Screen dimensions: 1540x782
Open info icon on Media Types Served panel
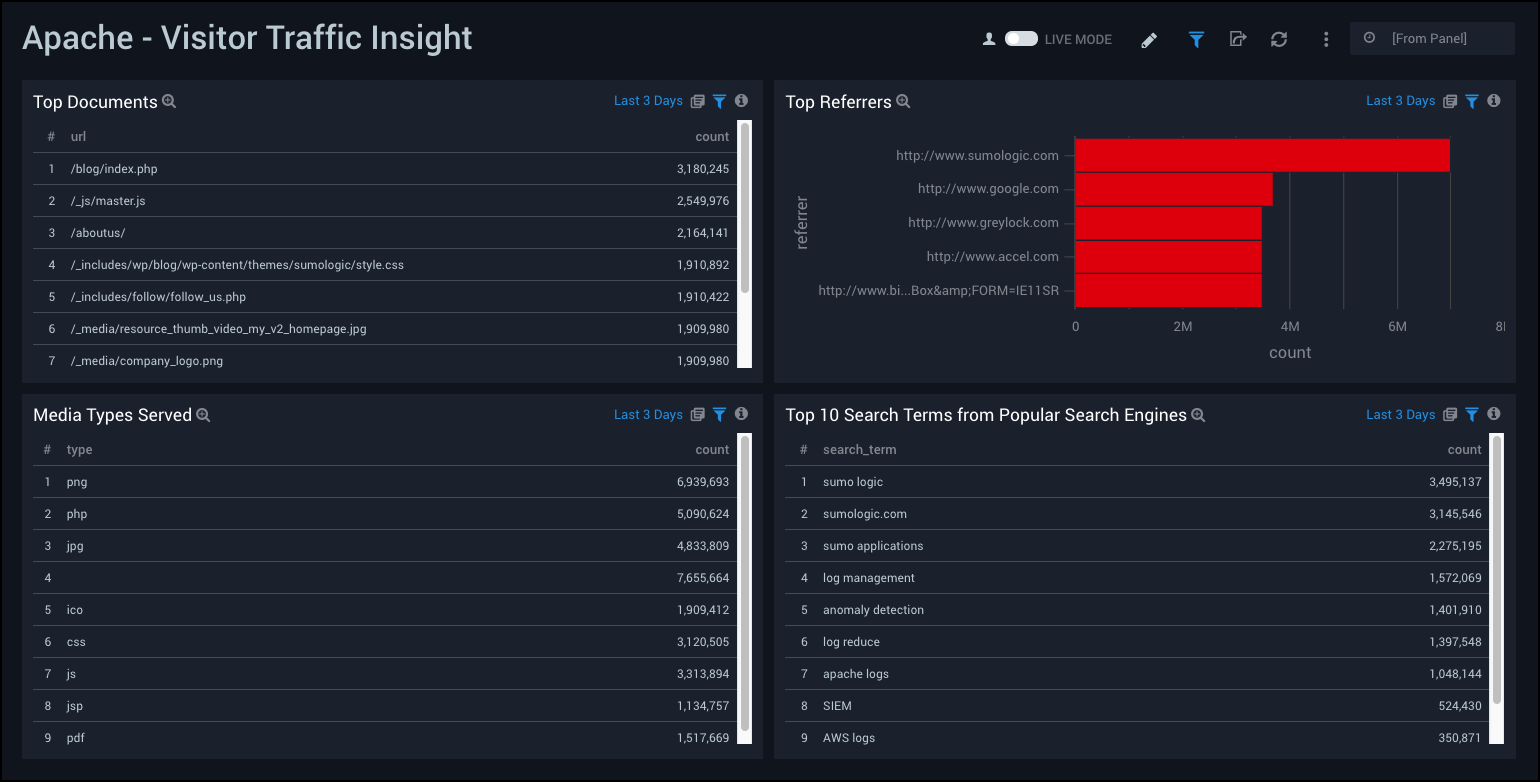tap(741, 414)
